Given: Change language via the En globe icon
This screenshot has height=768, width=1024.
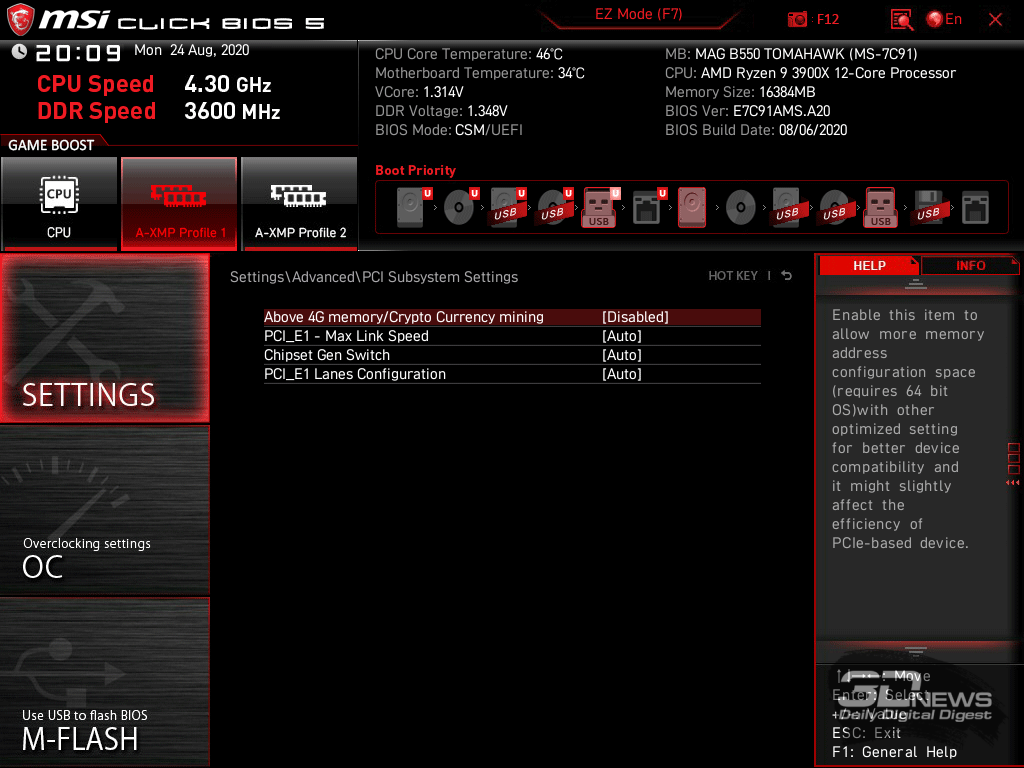Looking at the screenshot, I should 944,19.
